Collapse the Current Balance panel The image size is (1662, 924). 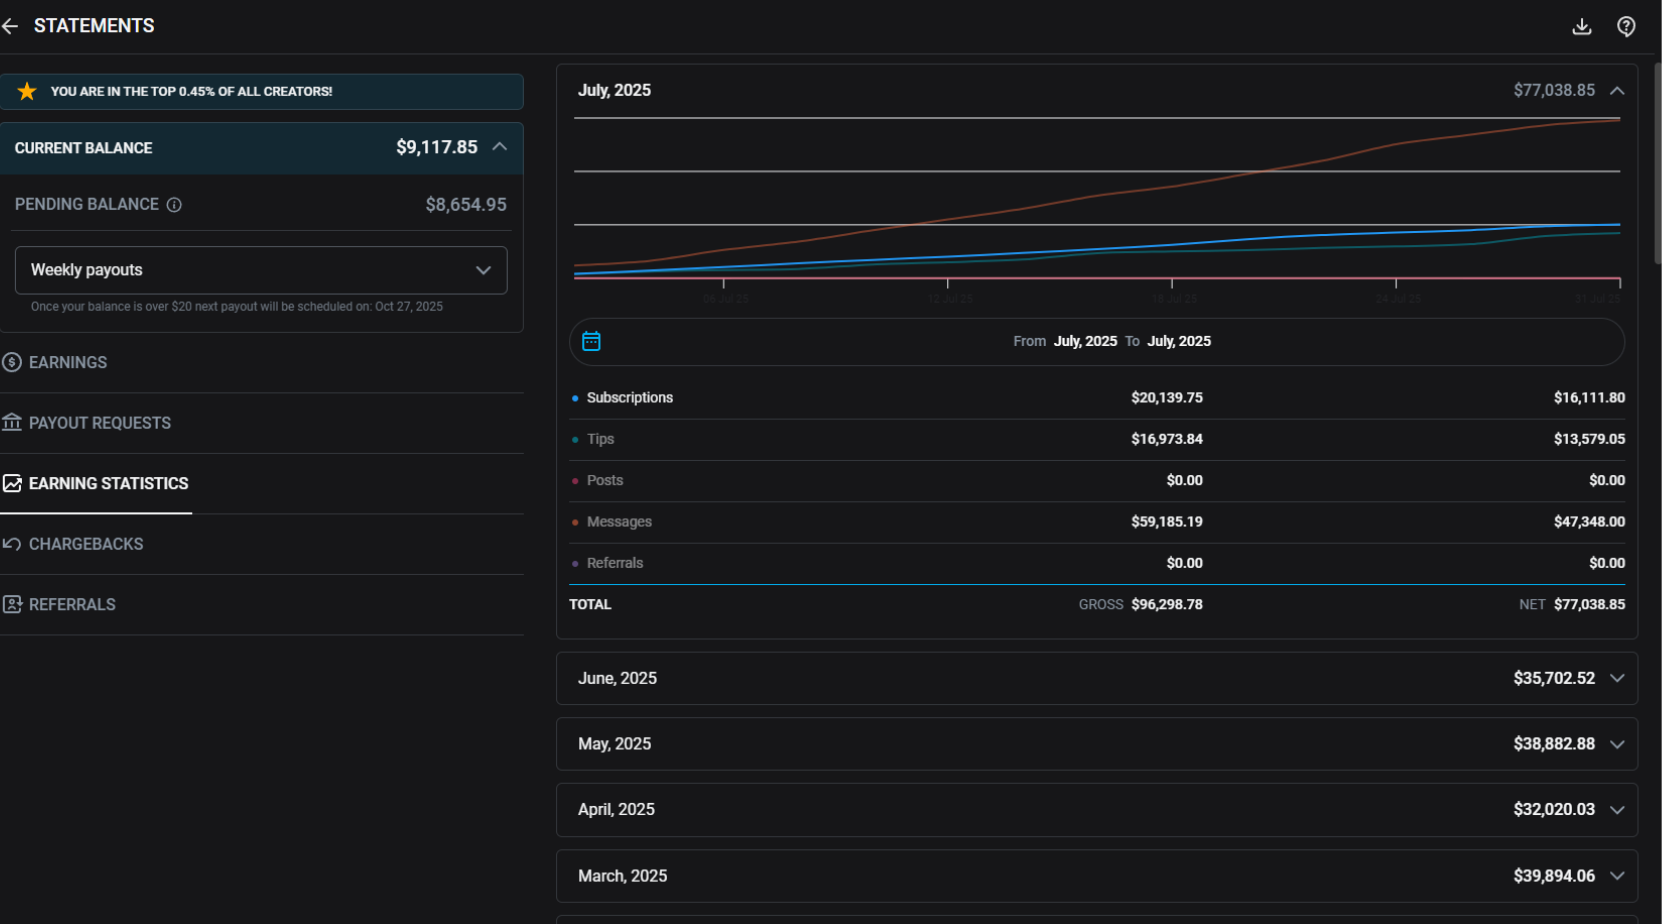pyautogui.click(x=500, y=146)
